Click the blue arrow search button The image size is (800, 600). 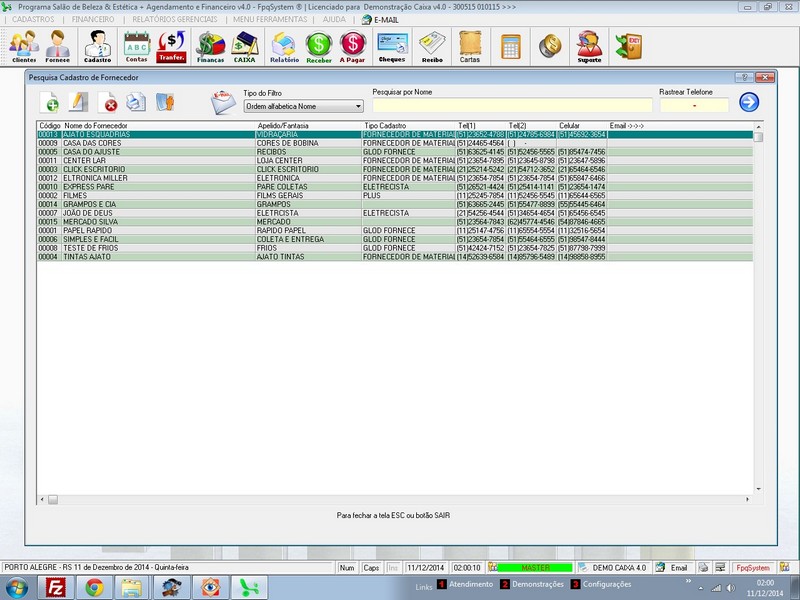749,102
